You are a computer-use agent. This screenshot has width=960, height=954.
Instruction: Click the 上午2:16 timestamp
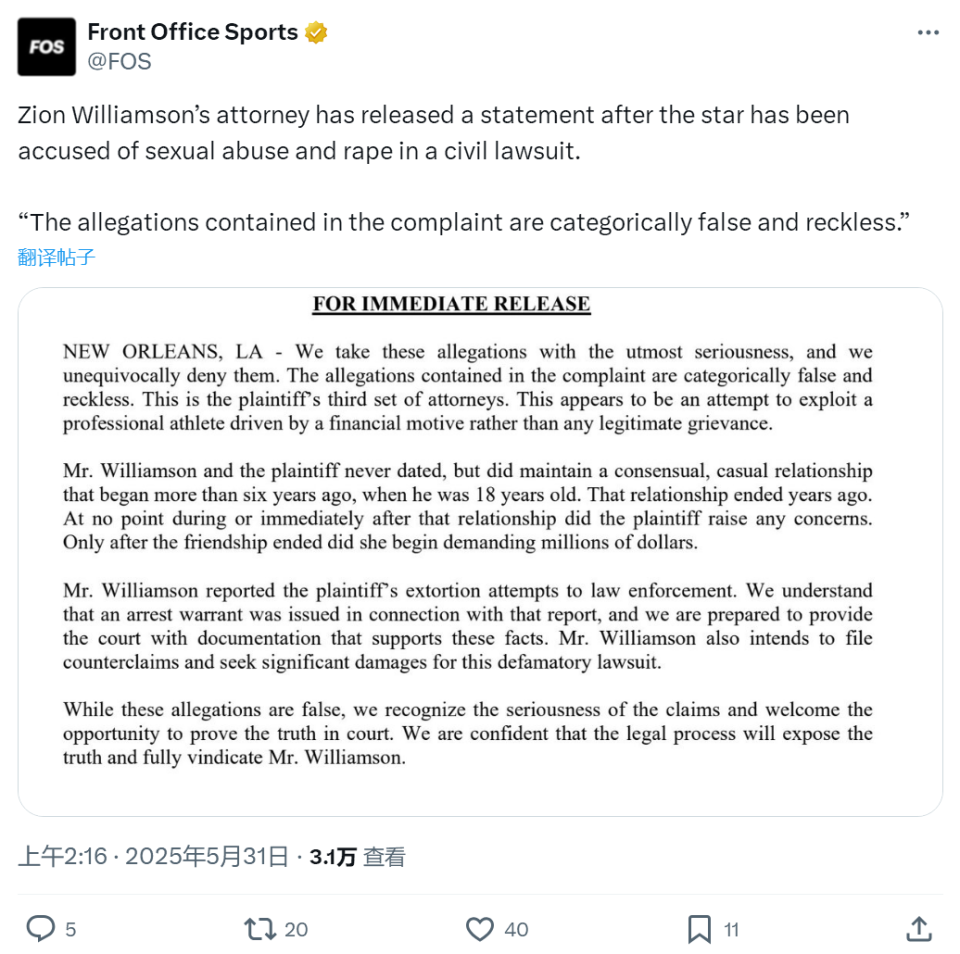pyautogui.click(x=62, y=857)
